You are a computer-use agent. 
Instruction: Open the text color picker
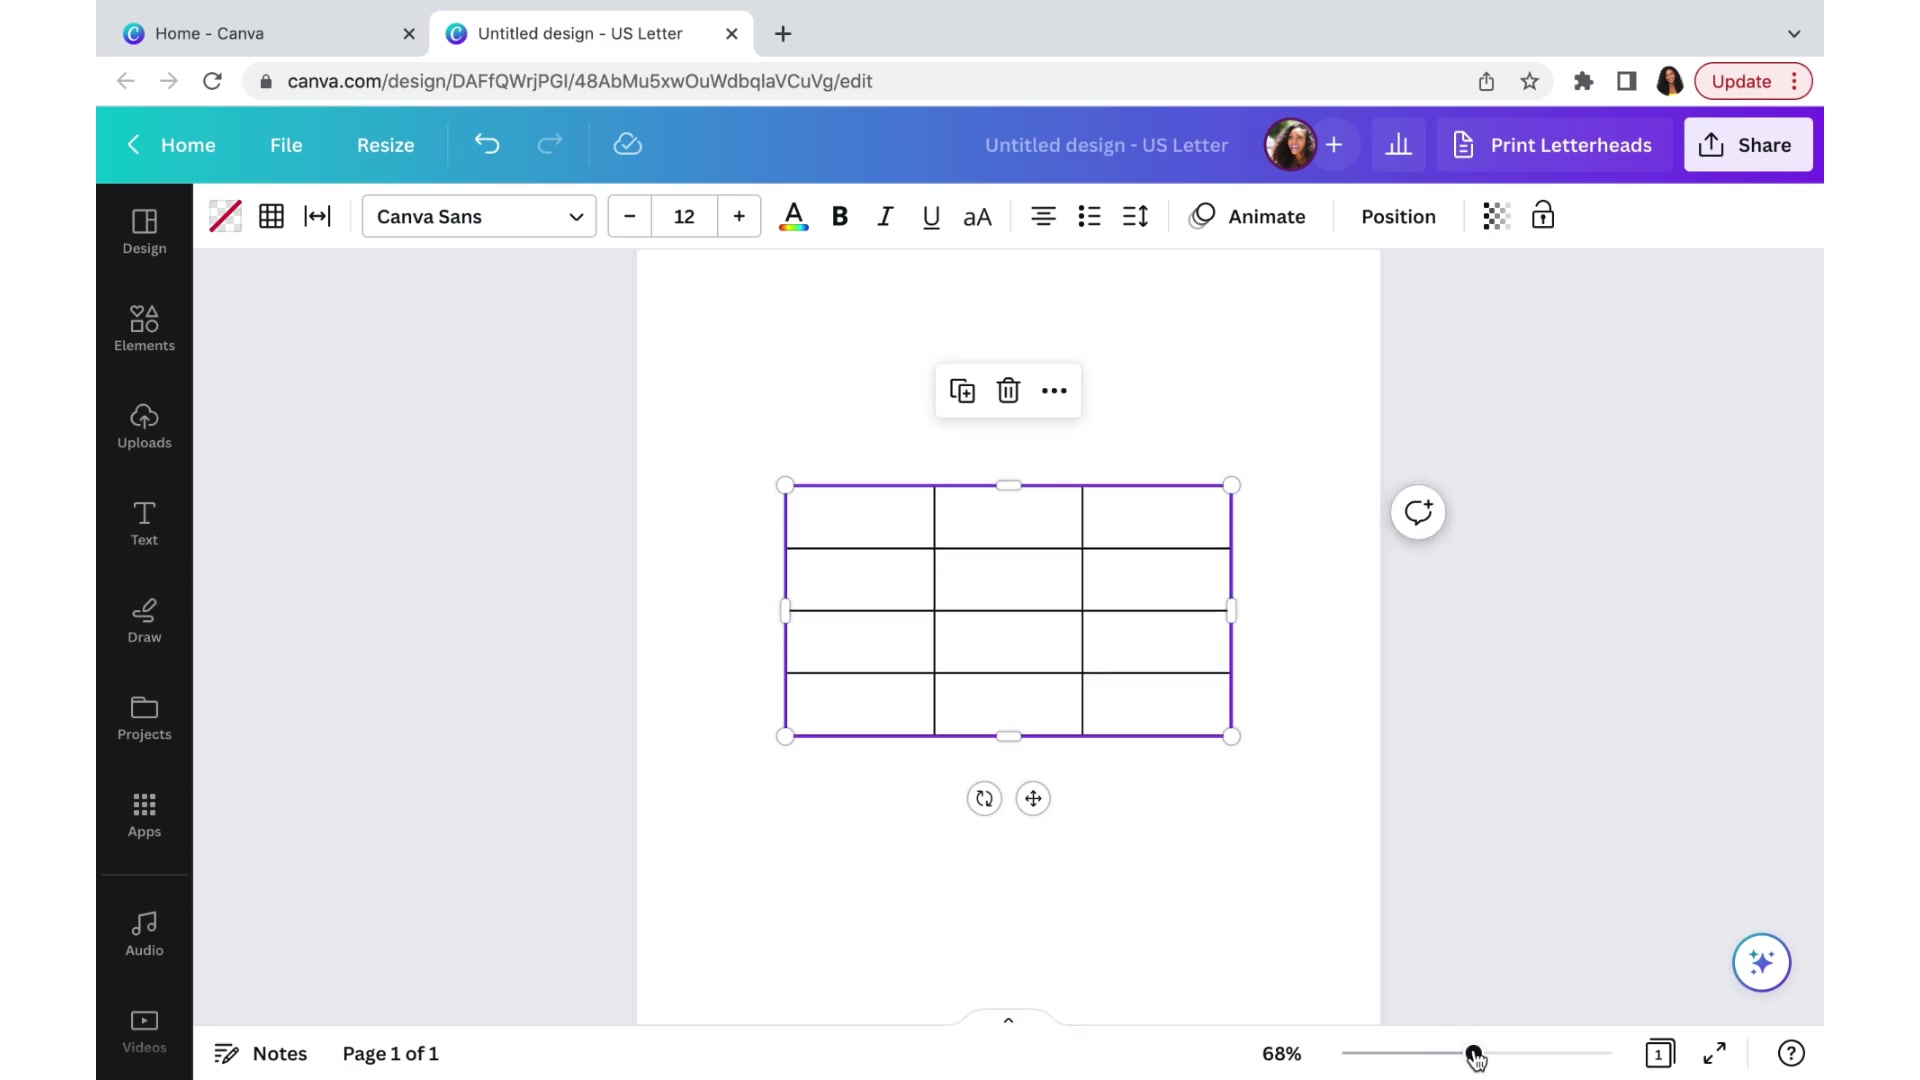793,216
